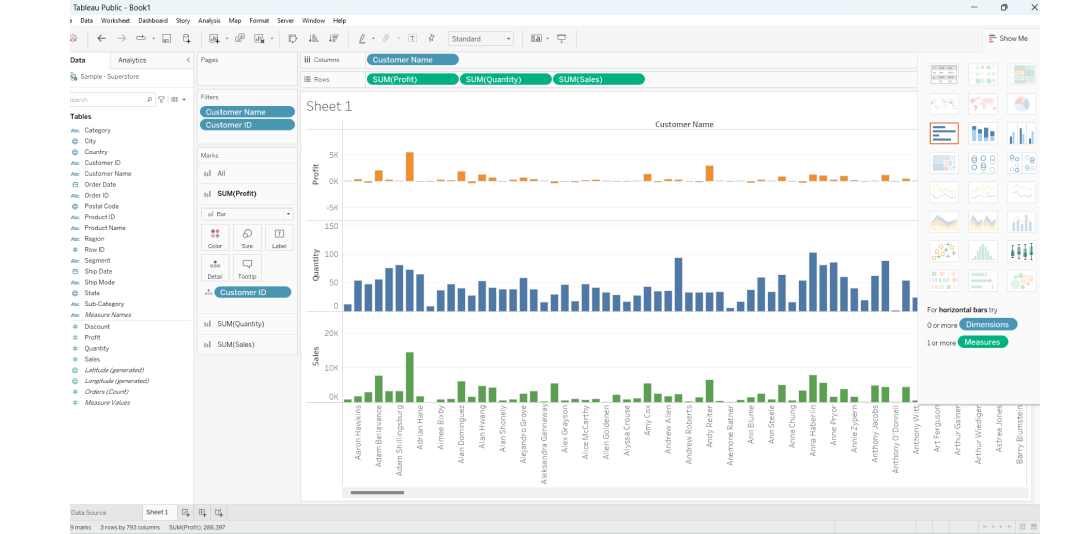The height and width of the screenshot is (534, 1076).
Task: Open the Tooltip card in Marks
Action: point(247,268)
